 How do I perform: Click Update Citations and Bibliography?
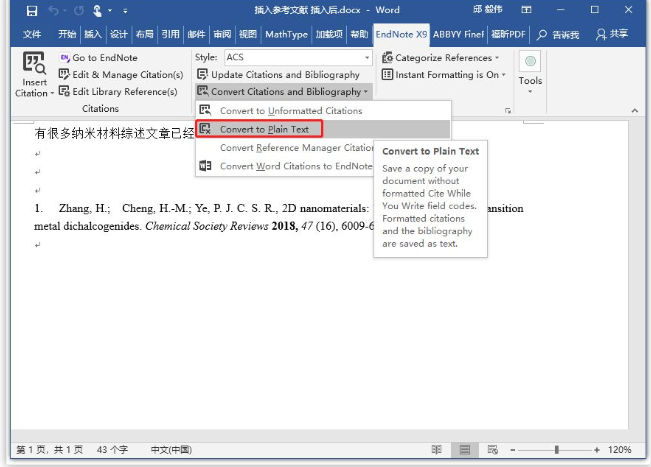(278, 75)
